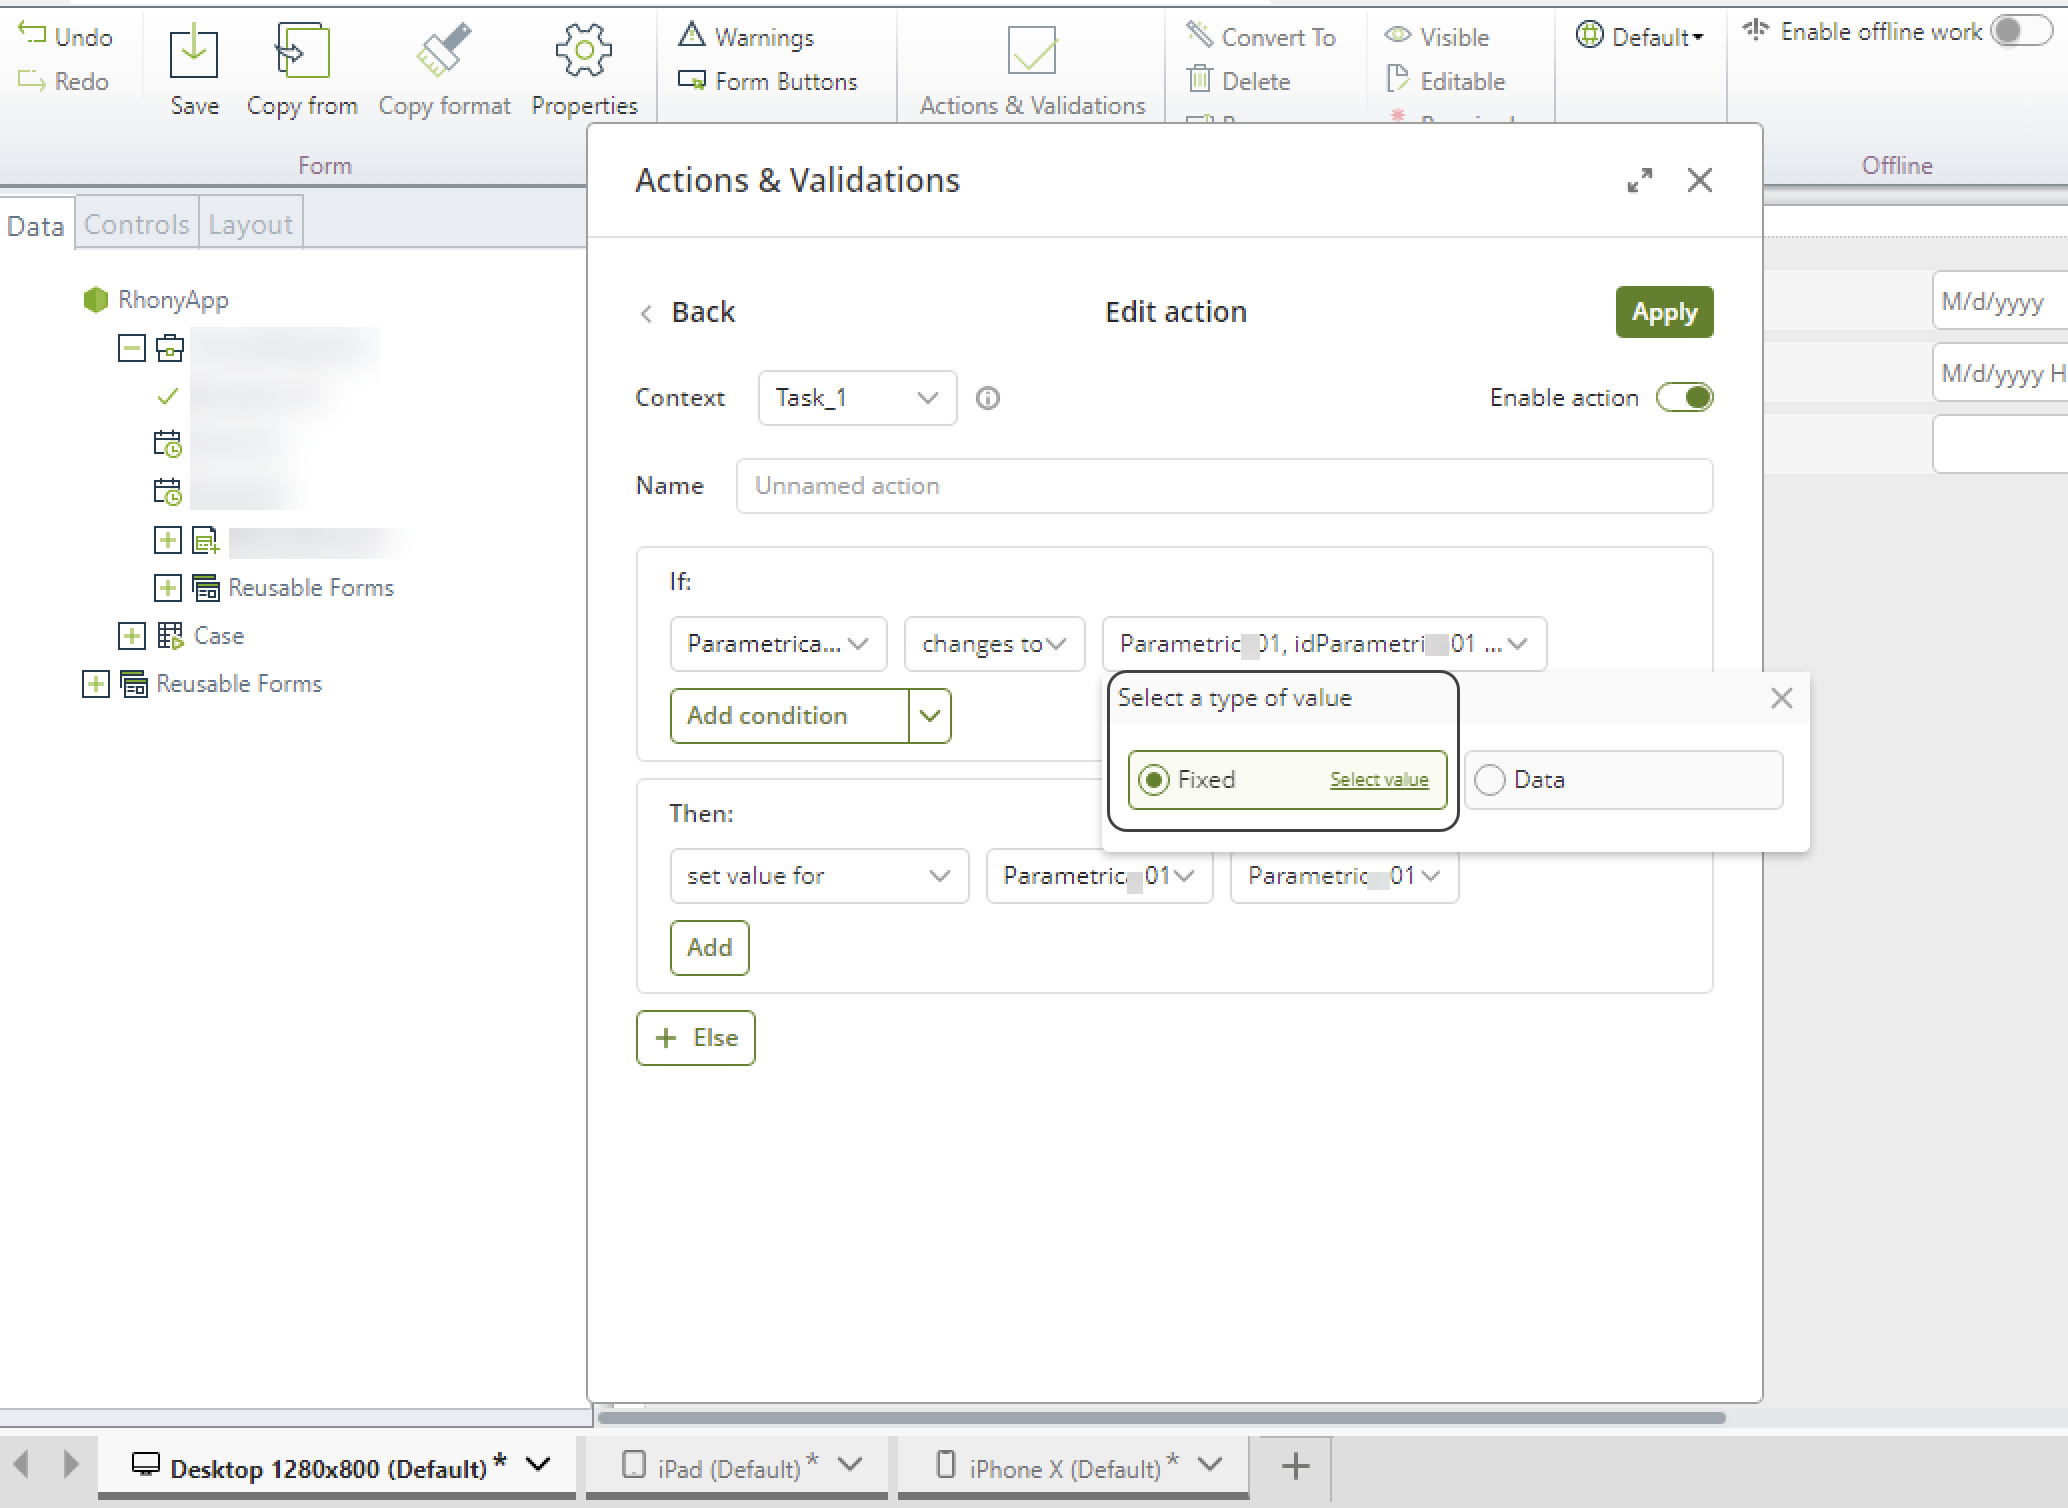Switch to the Controls tab
Screen dimensions: 2068x1508
[x=136, y=224]
